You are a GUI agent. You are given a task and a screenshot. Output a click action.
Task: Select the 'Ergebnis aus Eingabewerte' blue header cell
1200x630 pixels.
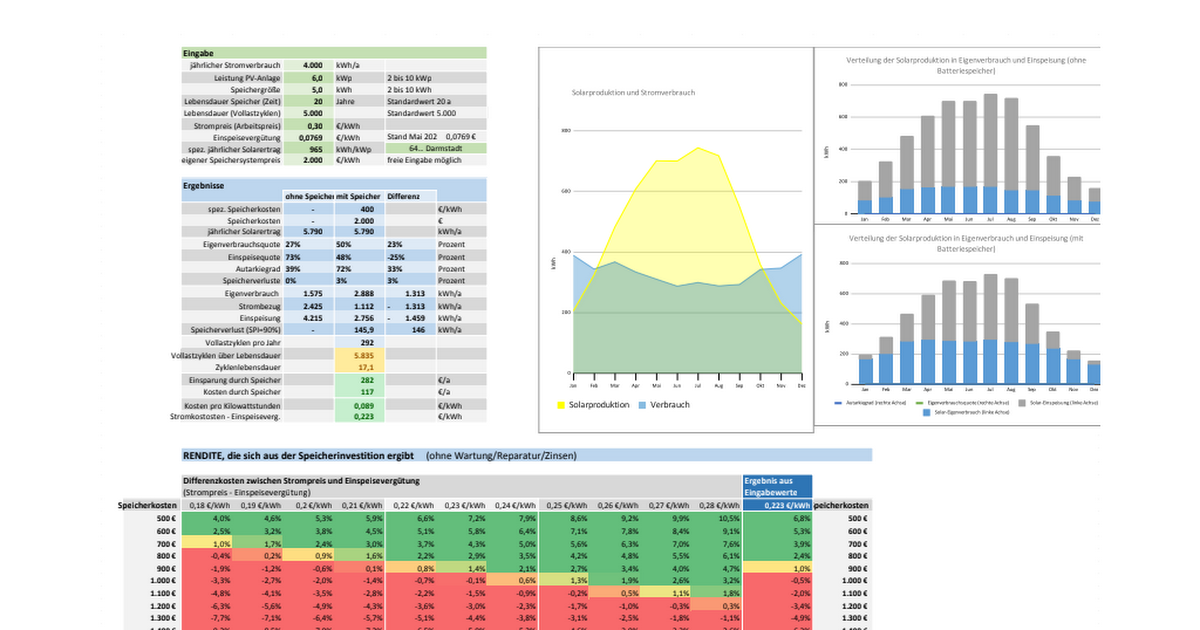(x=777, y=486)
